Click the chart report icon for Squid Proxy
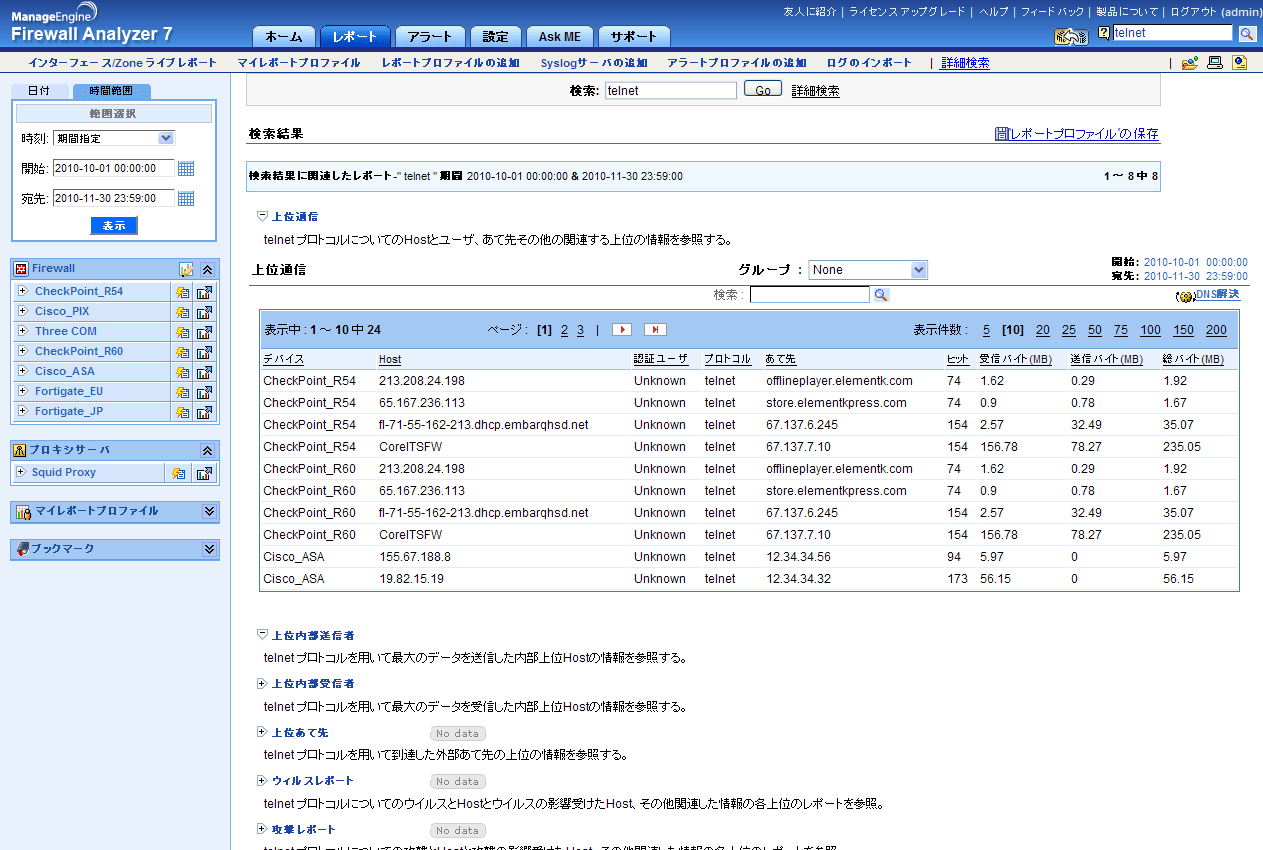1263x850 pixels. point(204,473)
